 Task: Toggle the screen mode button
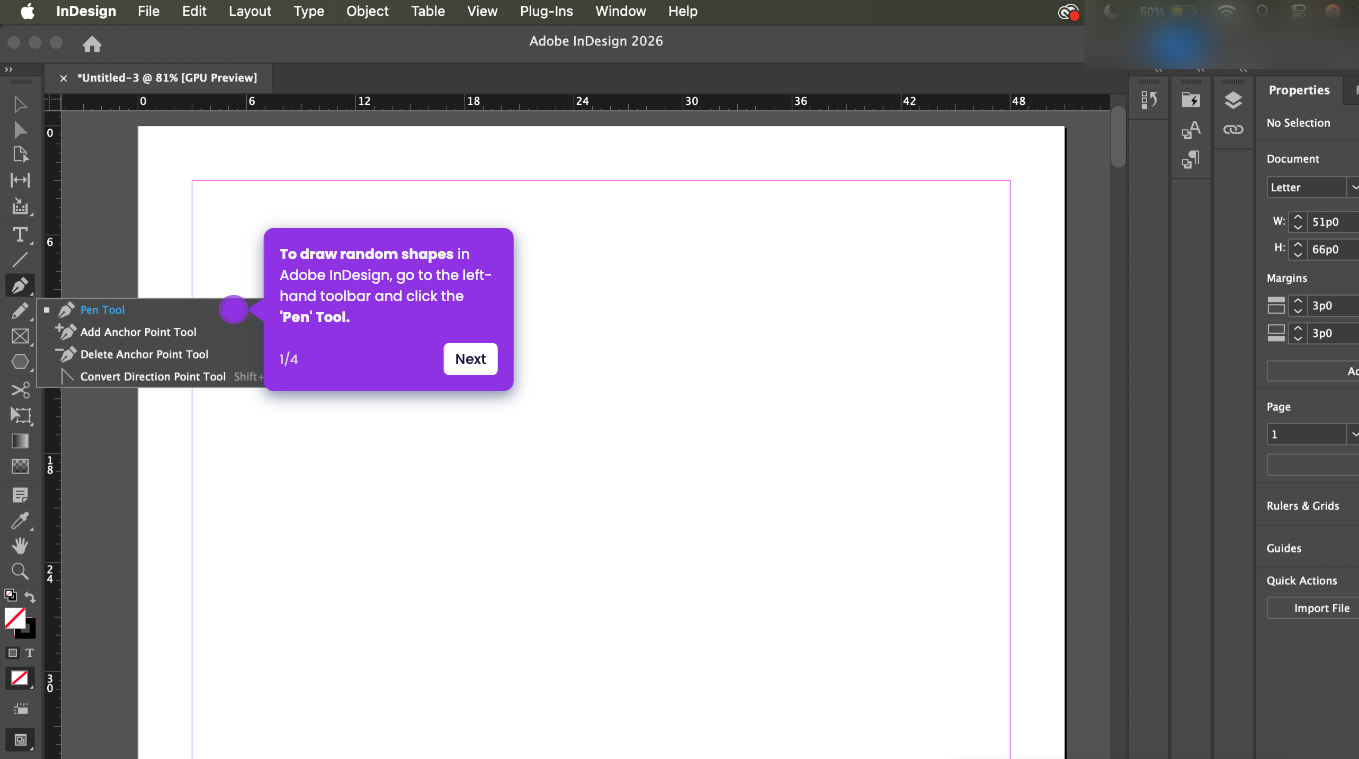point(20,741)
